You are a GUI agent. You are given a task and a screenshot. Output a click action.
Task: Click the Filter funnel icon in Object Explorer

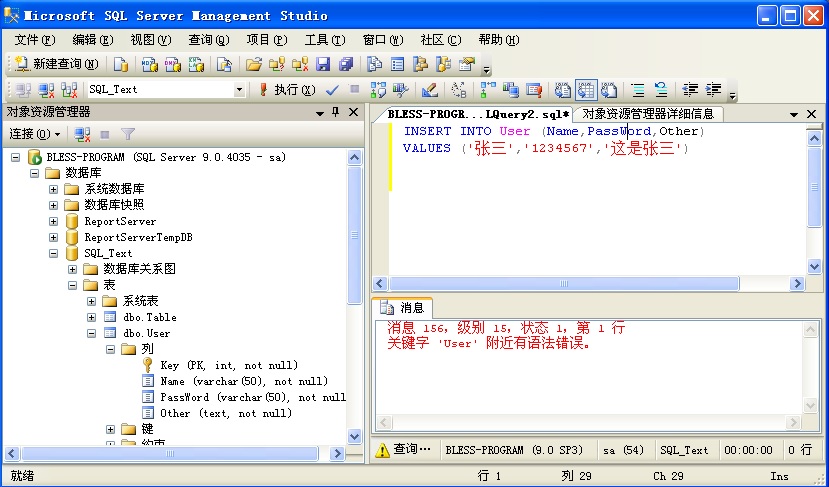click(x=128, y=134)
